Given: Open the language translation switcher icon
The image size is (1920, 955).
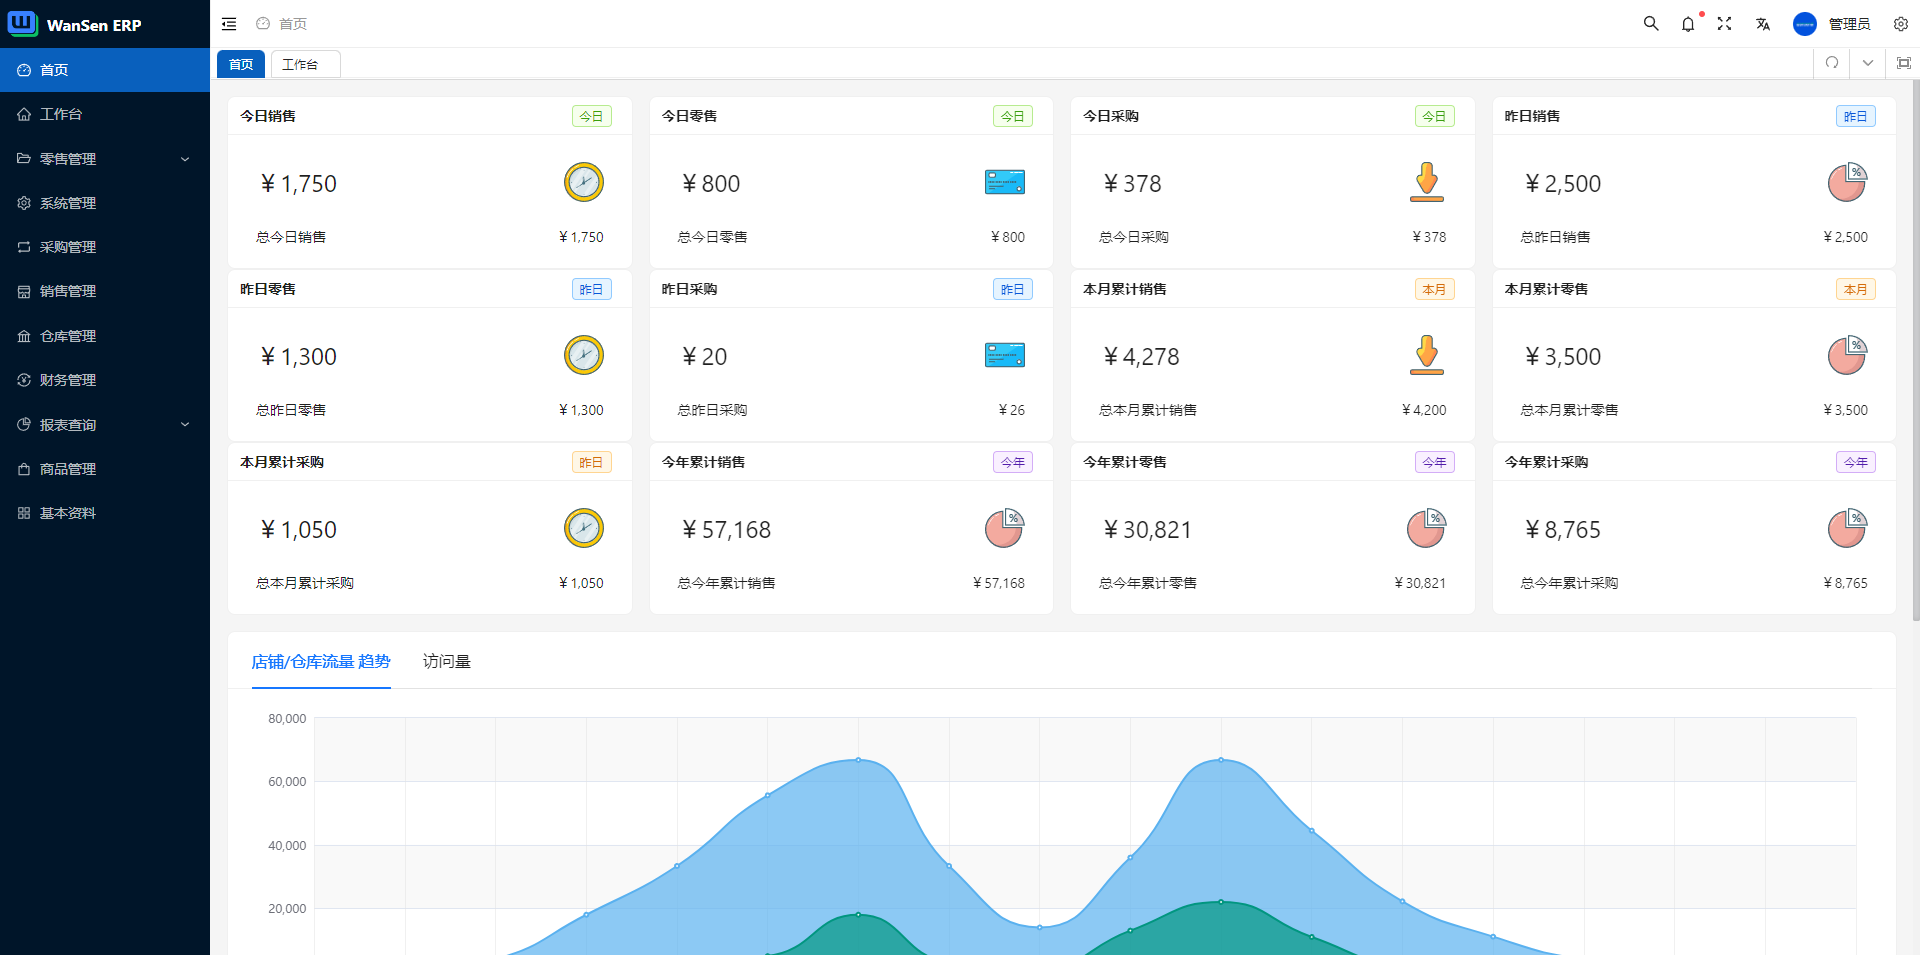Looking at the screenshot, I should [x=1763, y=24].
